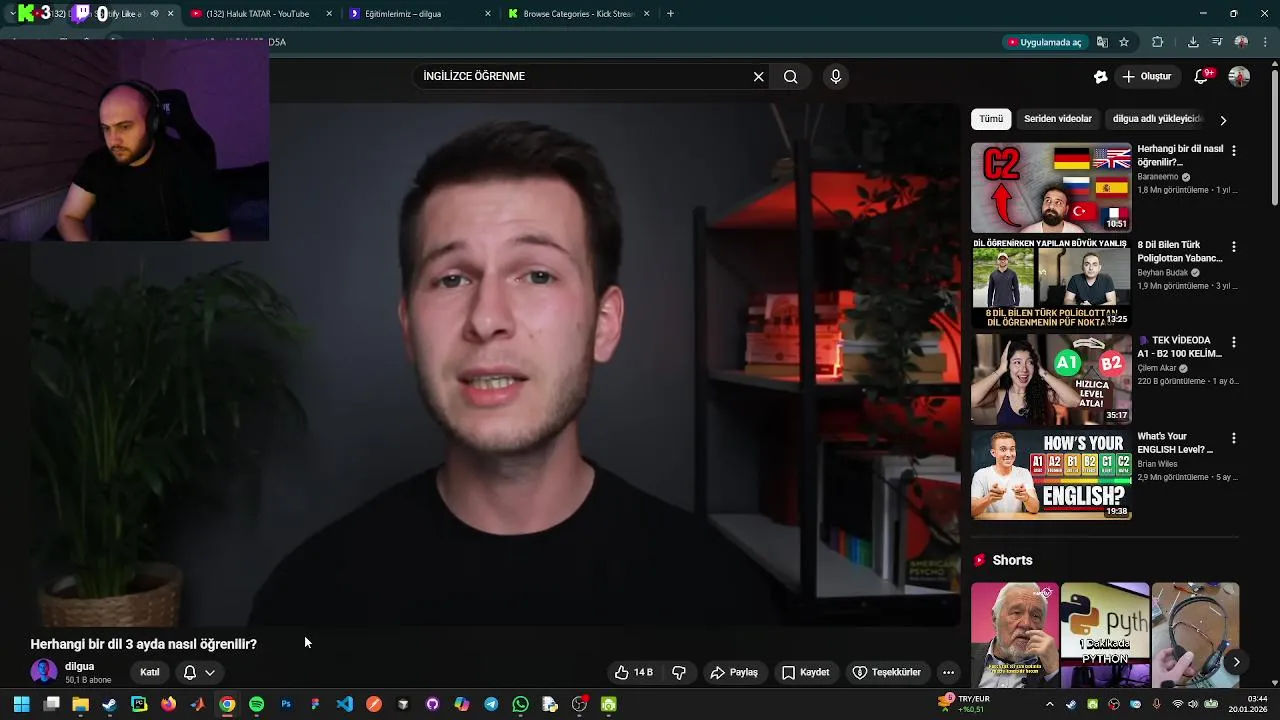The height and width of the screenshot is (720, 1280).
Task: Open options for Brian Wiles video
Action: tap(1233, 438)
